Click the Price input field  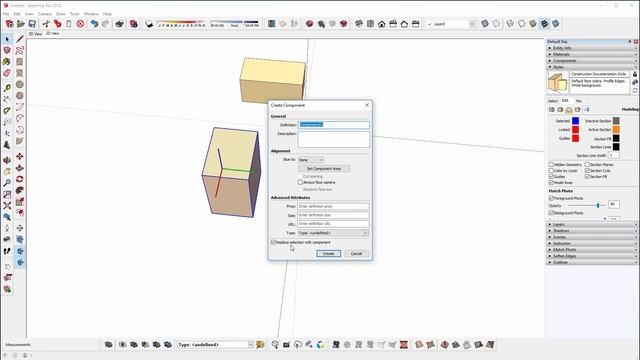point(333,207)
